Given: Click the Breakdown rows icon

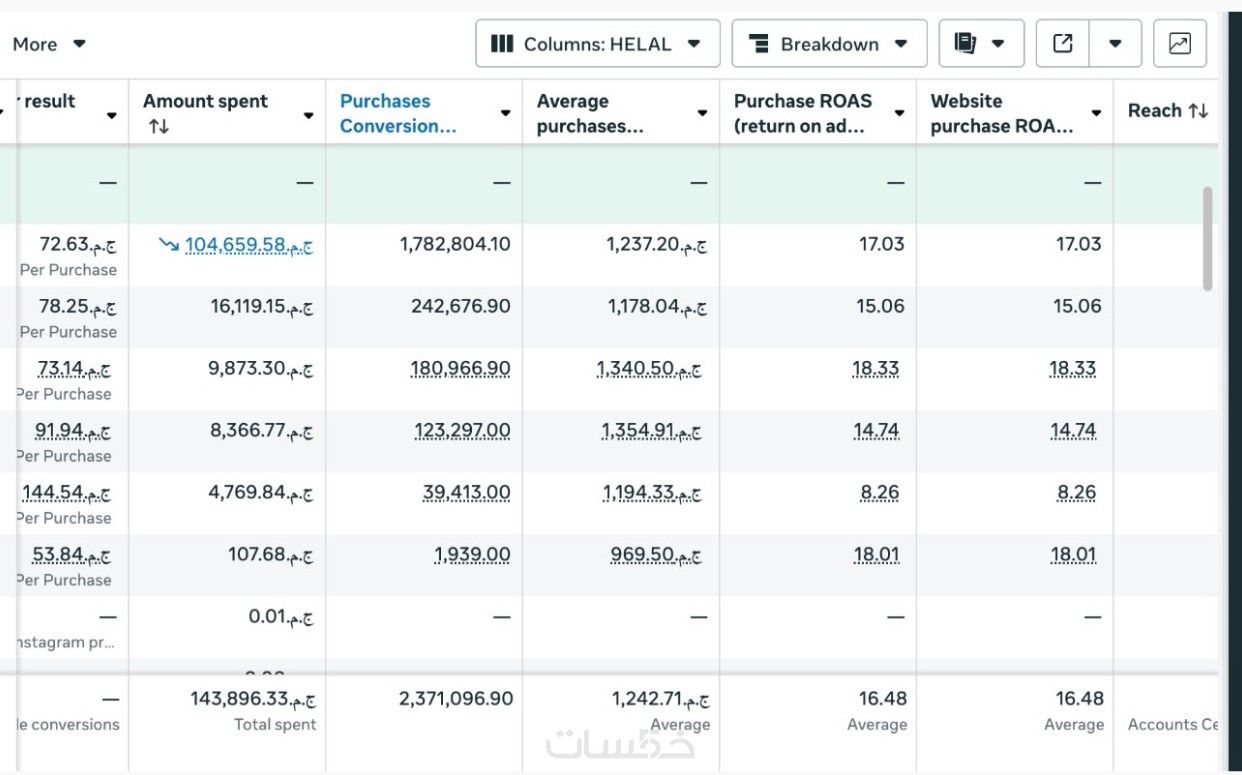Looking at the screenshot, I should pos(759,44).
